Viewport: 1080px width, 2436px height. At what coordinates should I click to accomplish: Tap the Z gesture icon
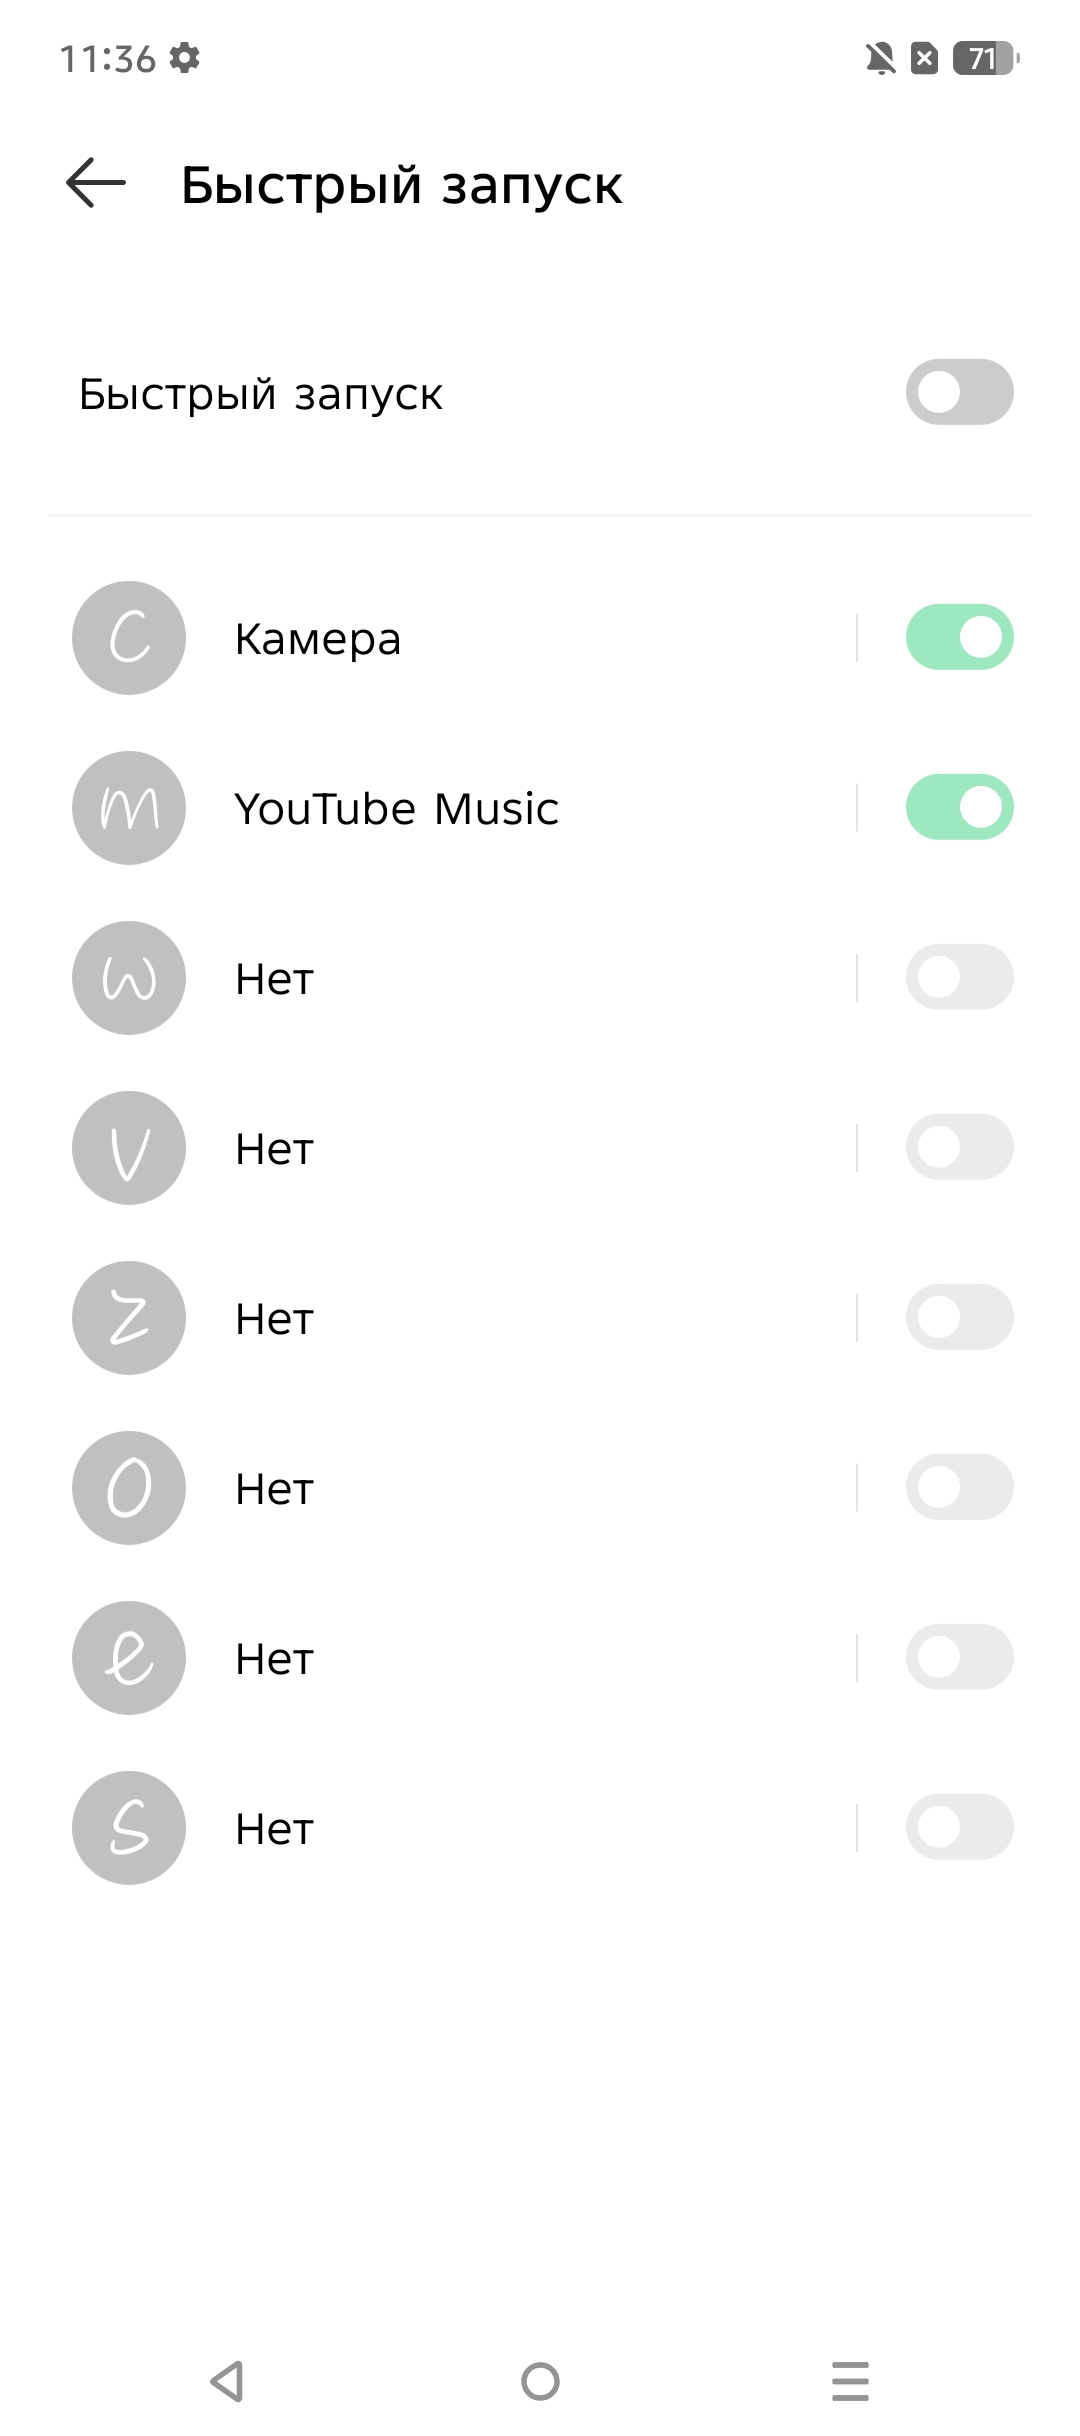point(129,1318)
